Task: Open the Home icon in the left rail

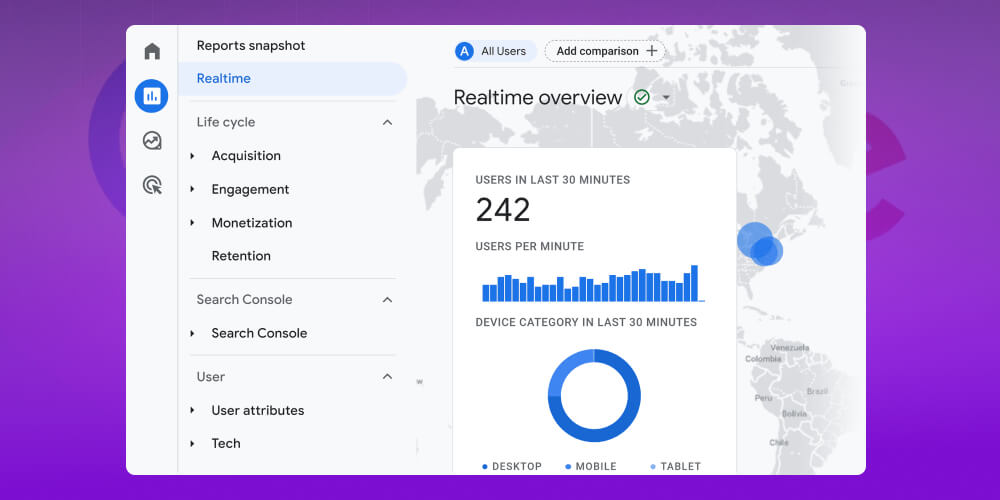Action: [x=152, y=51]
